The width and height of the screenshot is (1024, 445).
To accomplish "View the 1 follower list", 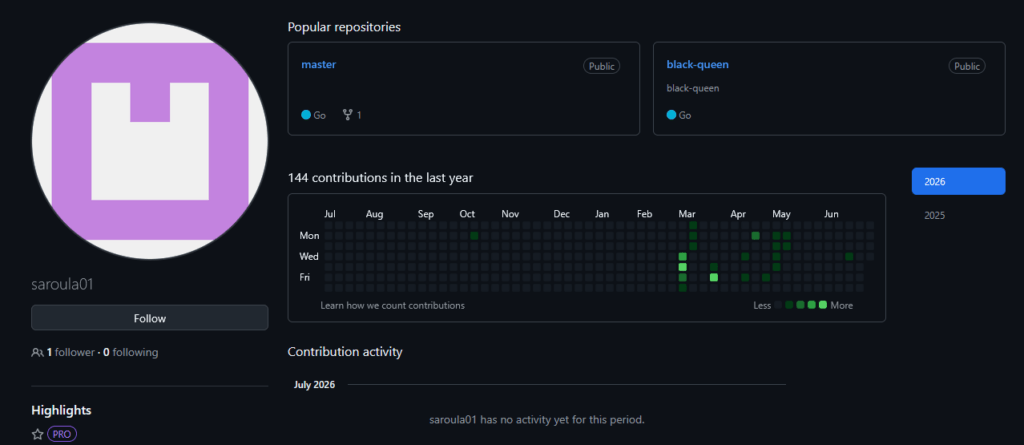I will pos(71,352).
